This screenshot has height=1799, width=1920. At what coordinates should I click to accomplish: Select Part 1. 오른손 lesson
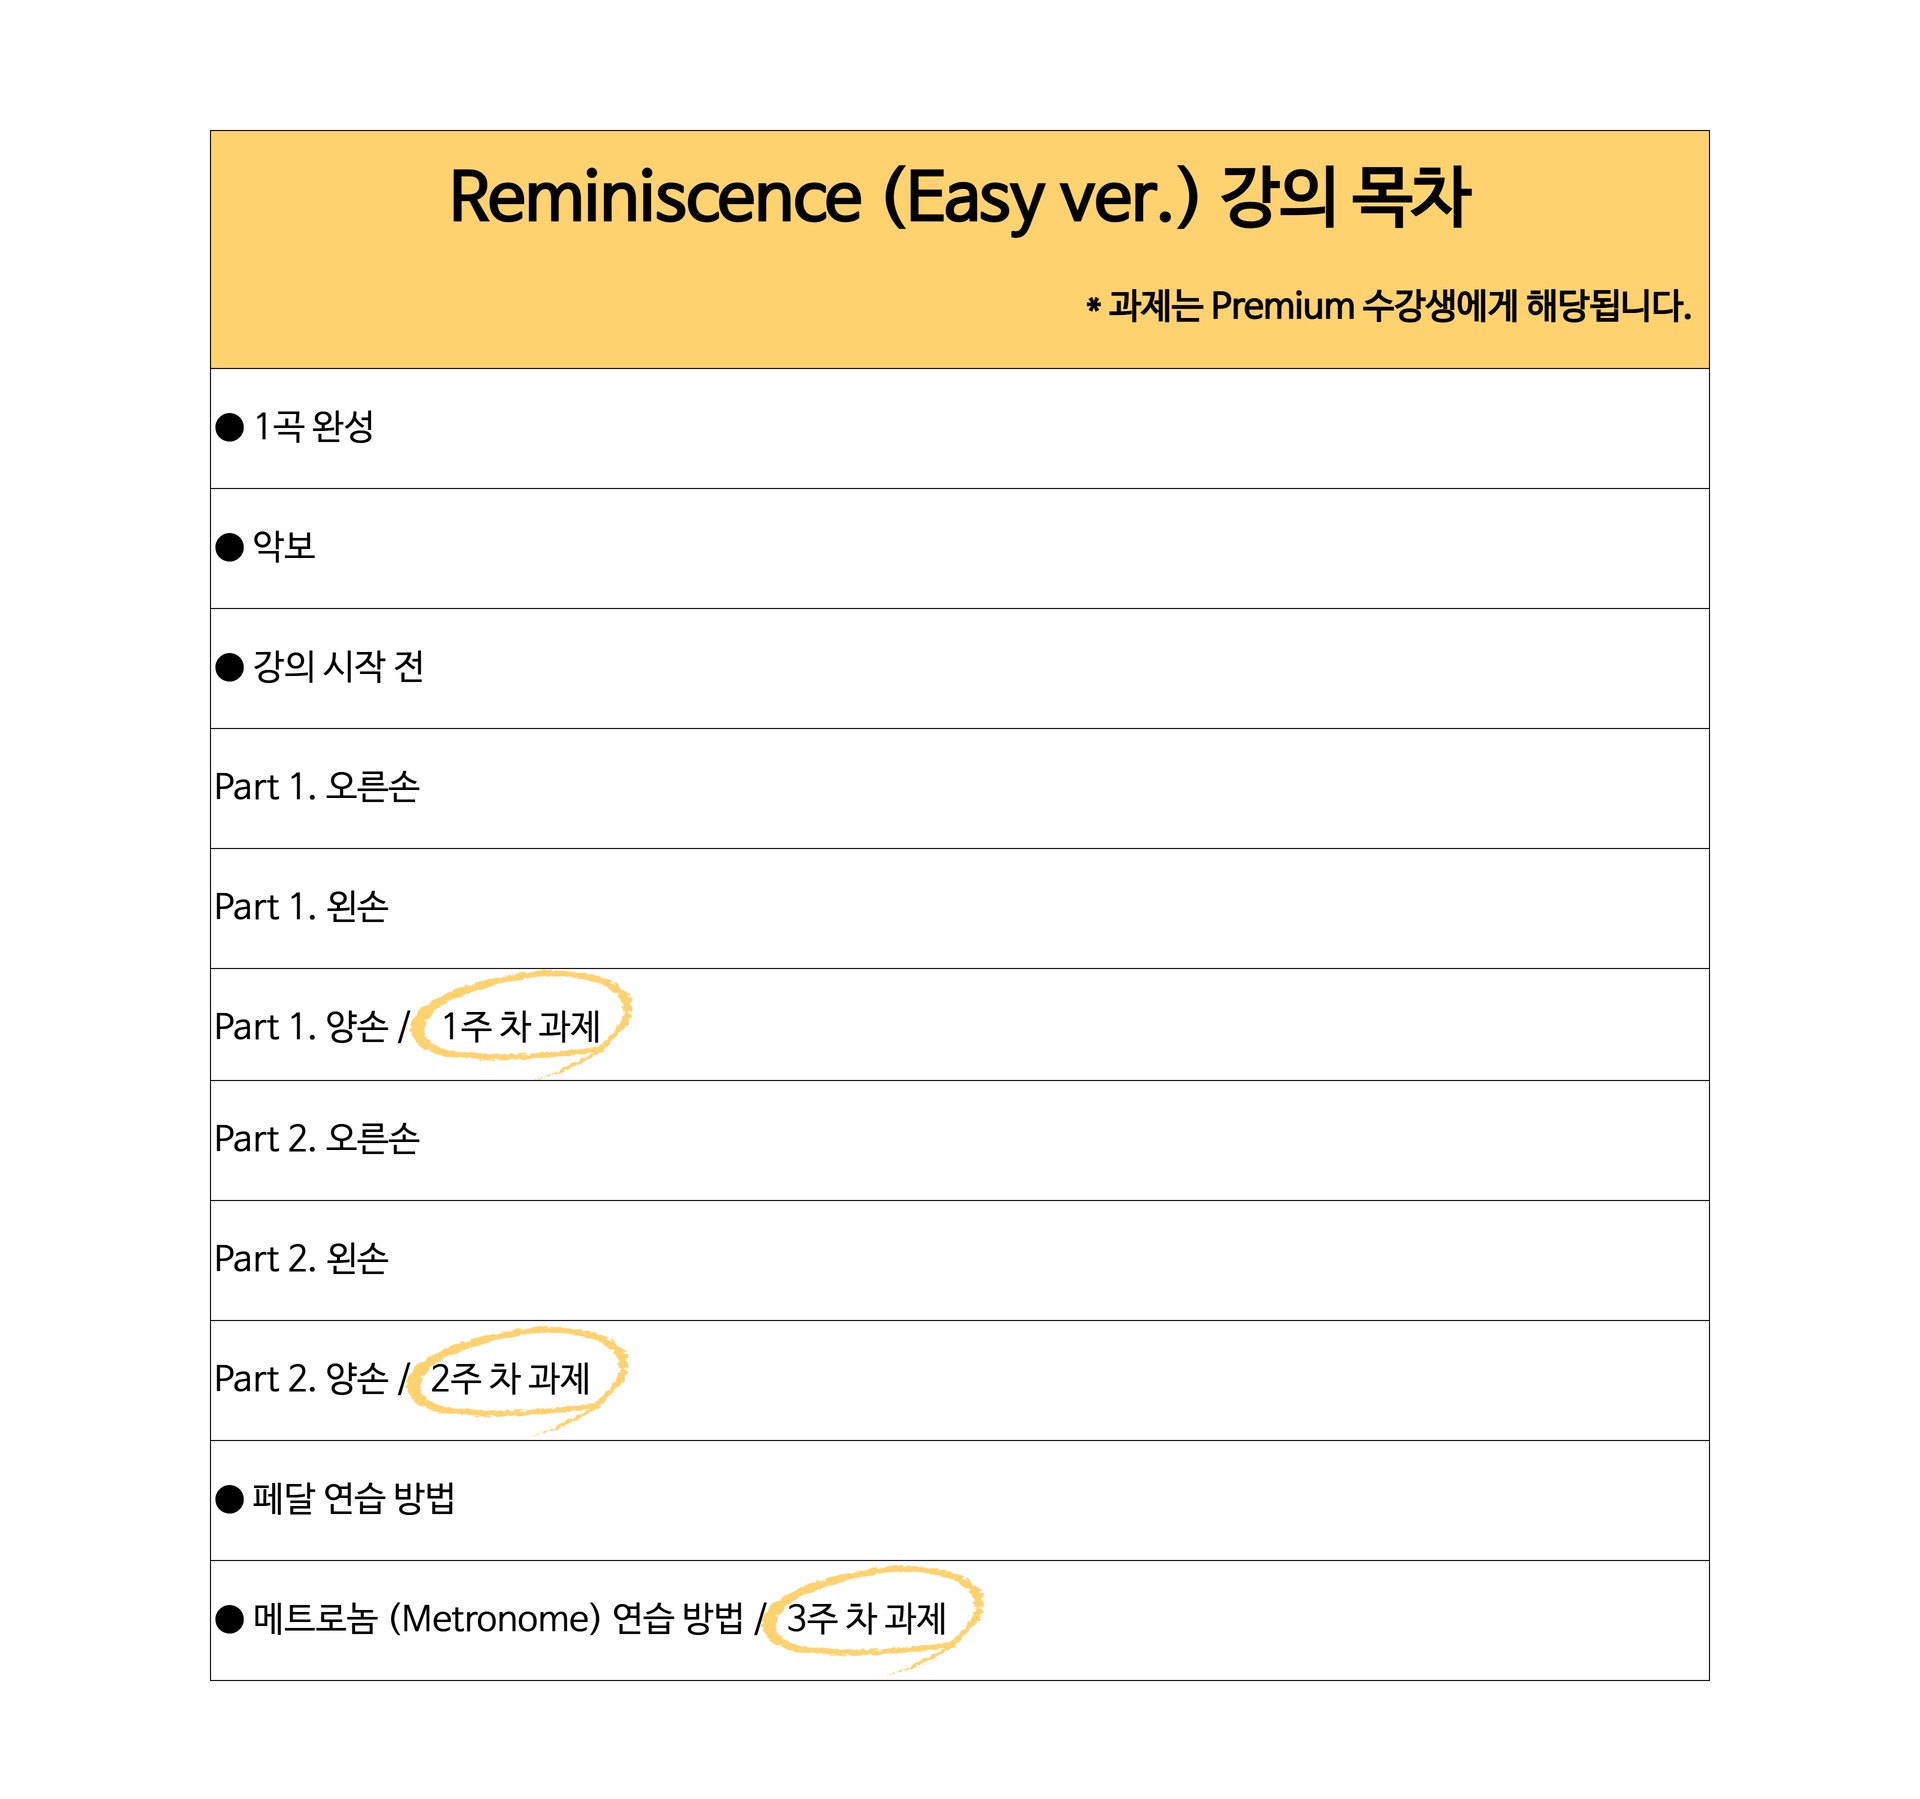pos(317,787)
